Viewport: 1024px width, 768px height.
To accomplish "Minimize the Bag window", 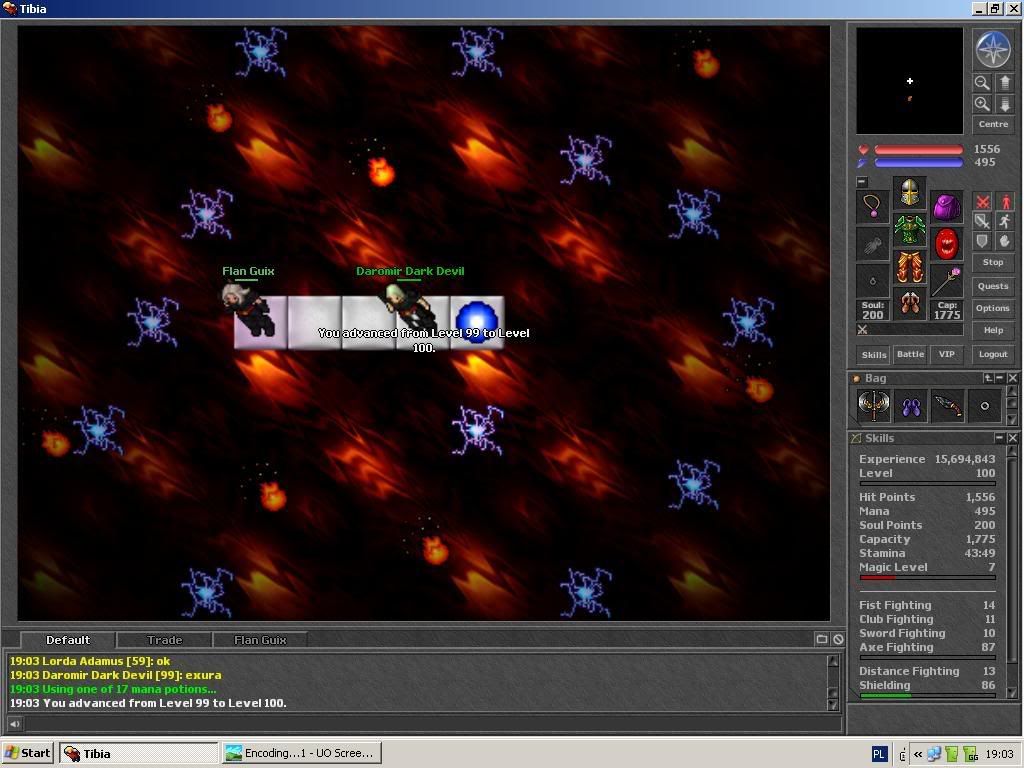I will [x=1000, y=378].
